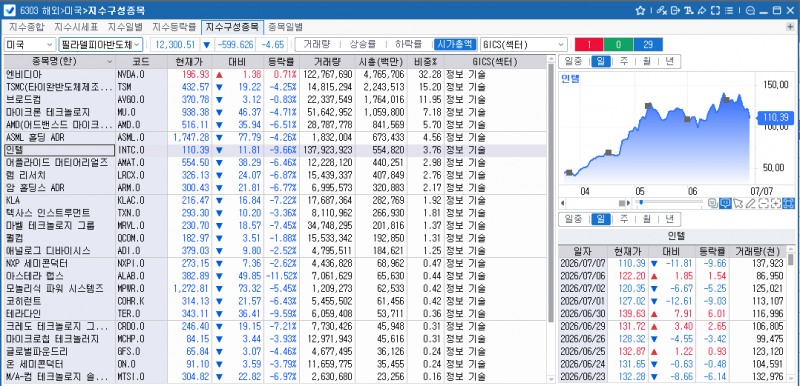Viewport: 800px width, 386px height.
Task: Click the green unchanged count box 0
Action: [x=618, y=44]
